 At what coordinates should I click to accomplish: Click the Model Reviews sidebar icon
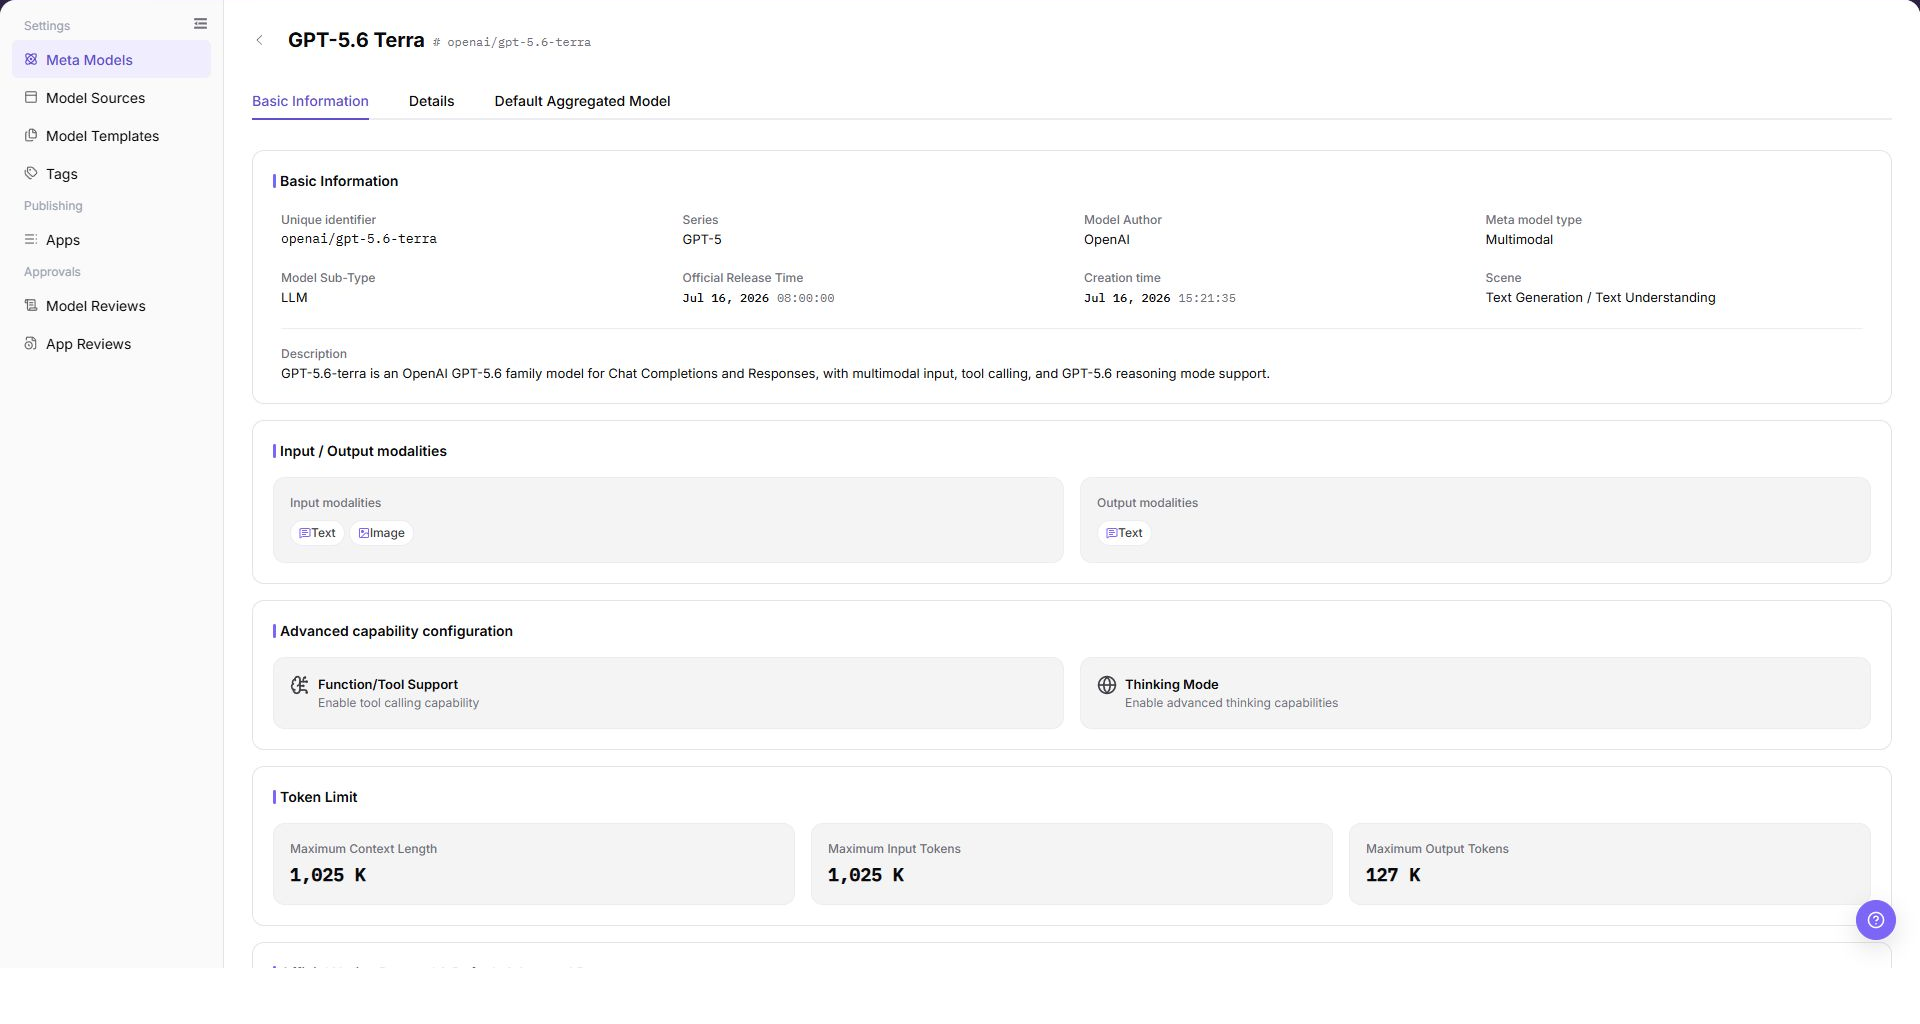31,306
